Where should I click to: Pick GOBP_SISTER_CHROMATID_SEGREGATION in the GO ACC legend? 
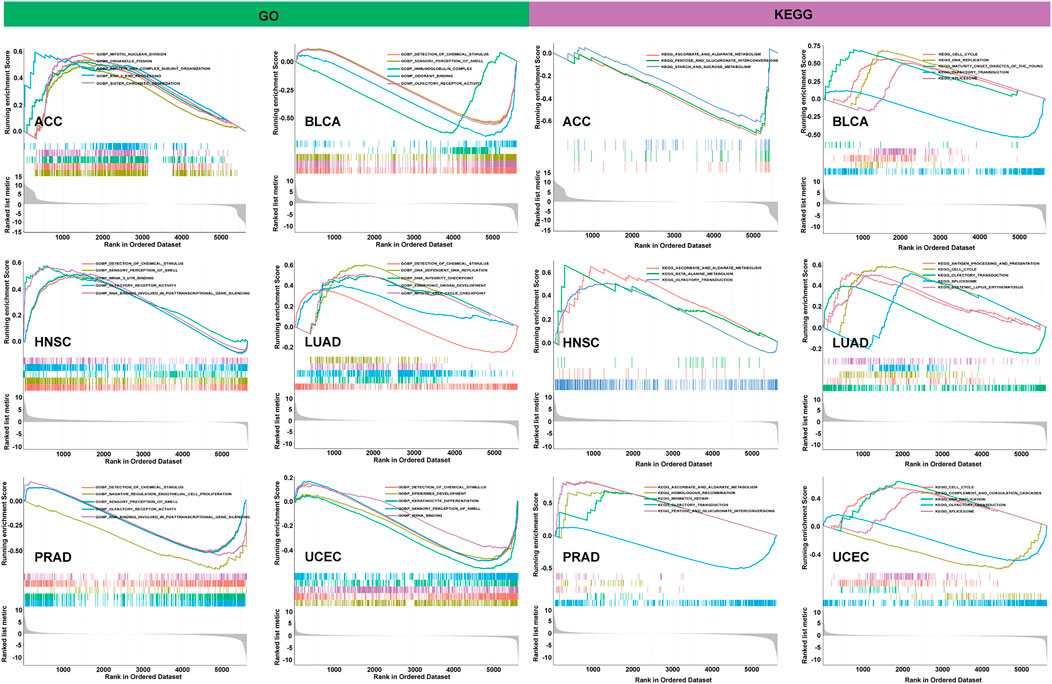coord(138,84)
